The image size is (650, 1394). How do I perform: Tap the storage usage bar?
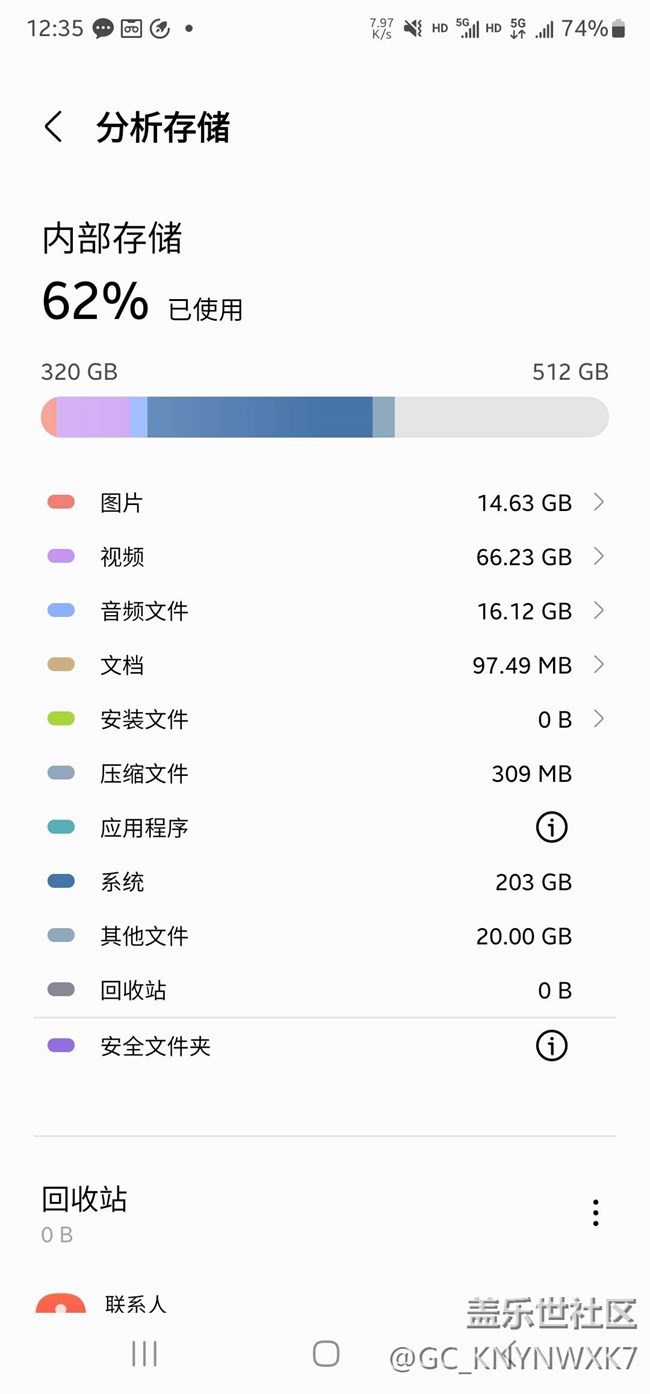point(324,417)
